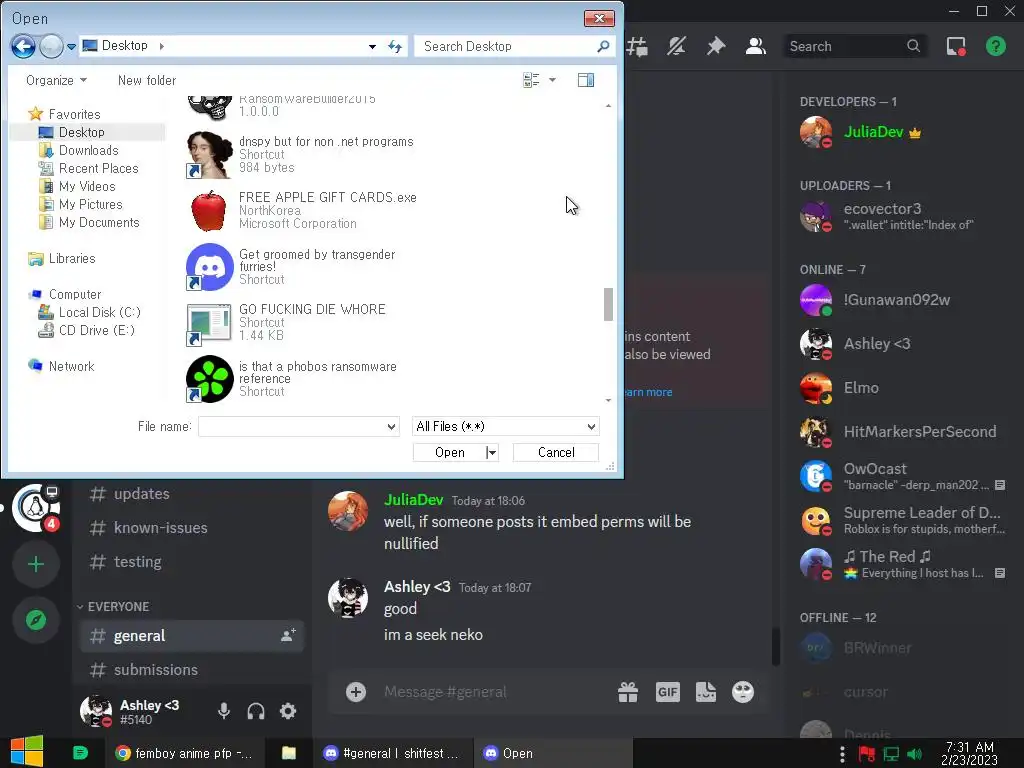Select Downloads in Favorites
Image resolution: width=1024 pixels, height=768 pixels.
[x=88, y=150]
